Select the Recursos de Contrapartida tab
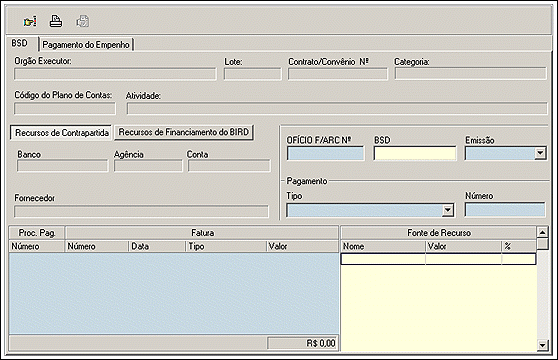This screenshot has height=360, width=558. pyautogui.click(x=62, y=133)
